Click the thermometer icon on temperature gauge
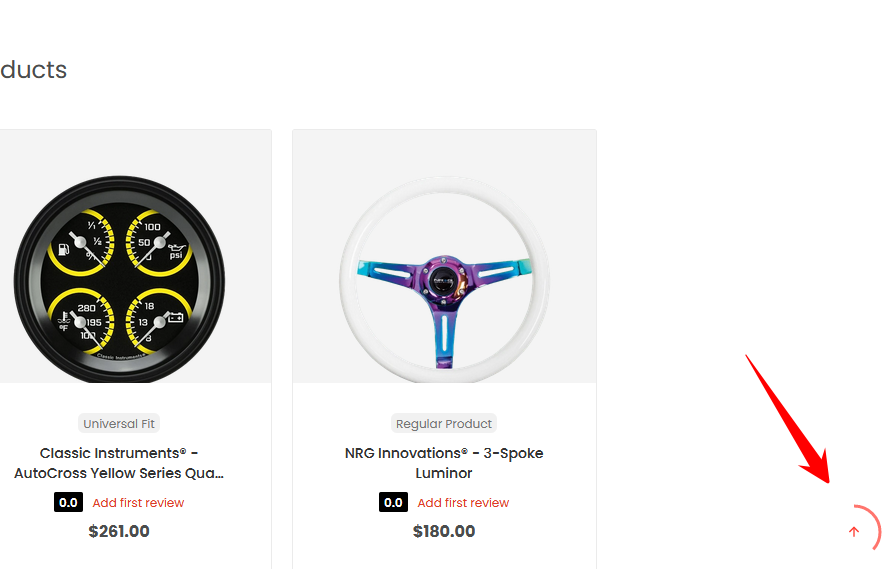 [x=65, y=323]
